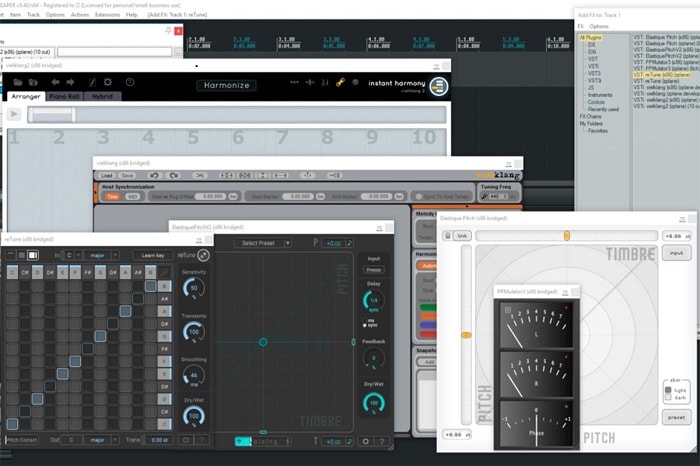Viewport: 700px width, 466px height.
Task: Toggle the link button in Elastique Pitch
Action: [462, 236]
